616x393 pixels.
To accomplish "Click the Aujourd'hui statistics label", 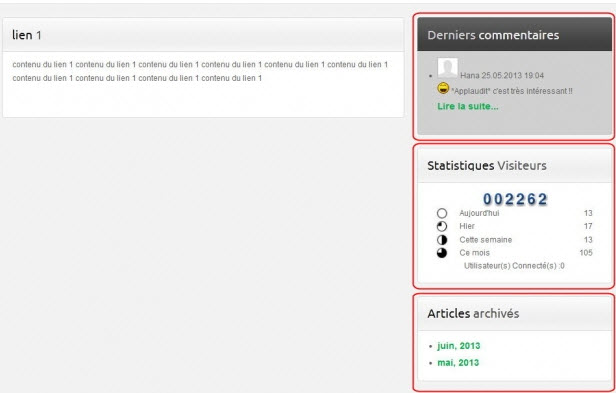I will tap(479, 213).
